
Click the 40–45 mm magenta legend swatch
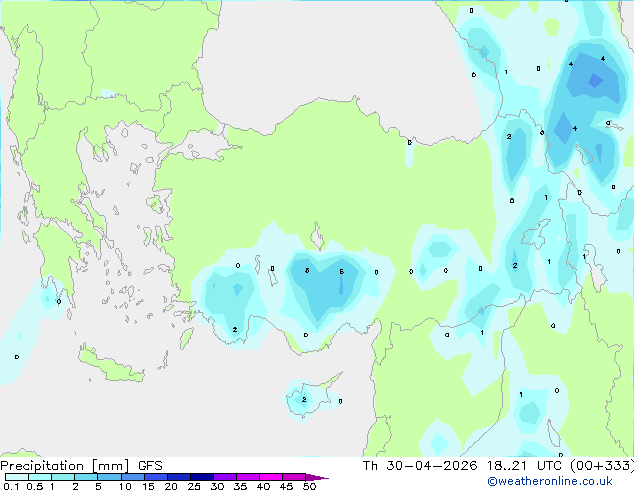[x=271, y=477]
